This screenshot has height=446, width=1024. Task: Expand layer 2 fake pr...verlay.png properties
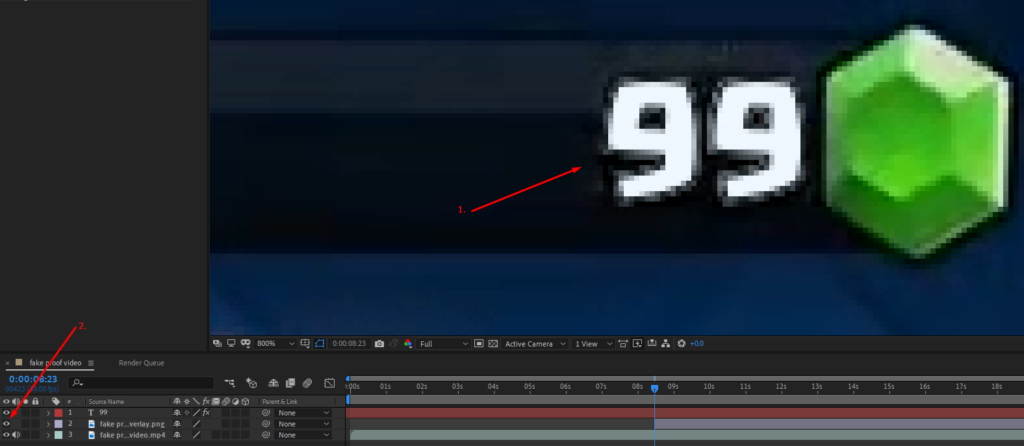[48, 424]
